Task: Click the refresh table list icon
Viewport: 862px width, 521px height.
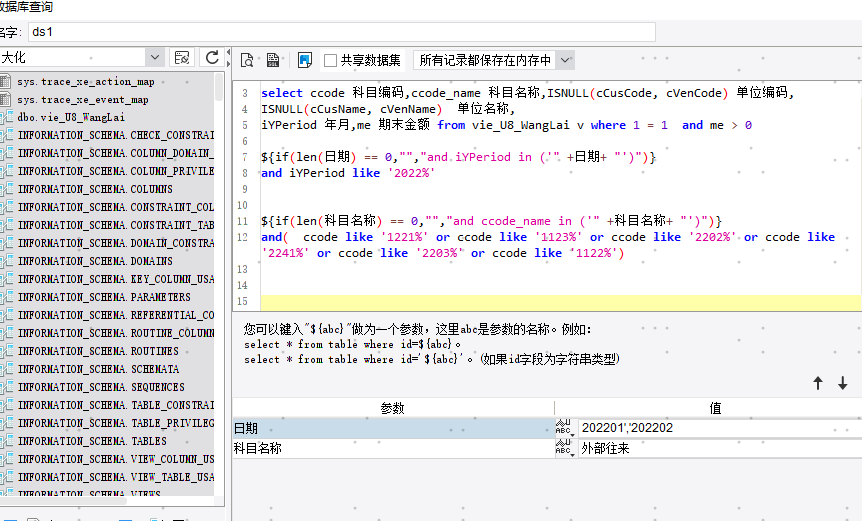Action: [x=212, y=58]
